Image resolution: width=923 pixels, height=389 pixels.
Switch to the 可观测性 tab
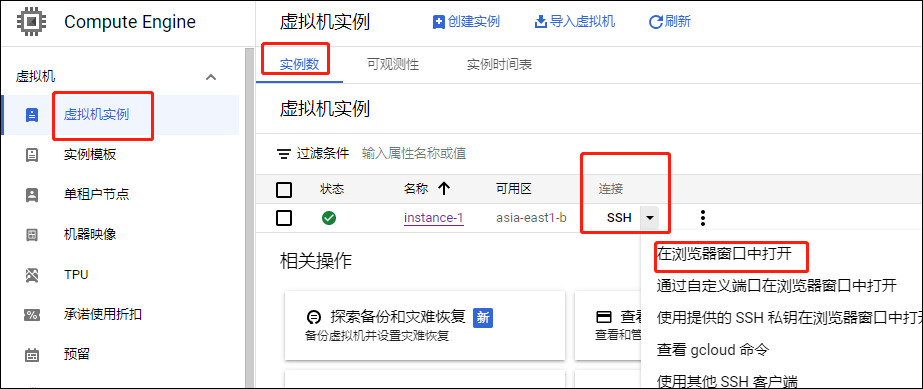[x=393, y=65]
